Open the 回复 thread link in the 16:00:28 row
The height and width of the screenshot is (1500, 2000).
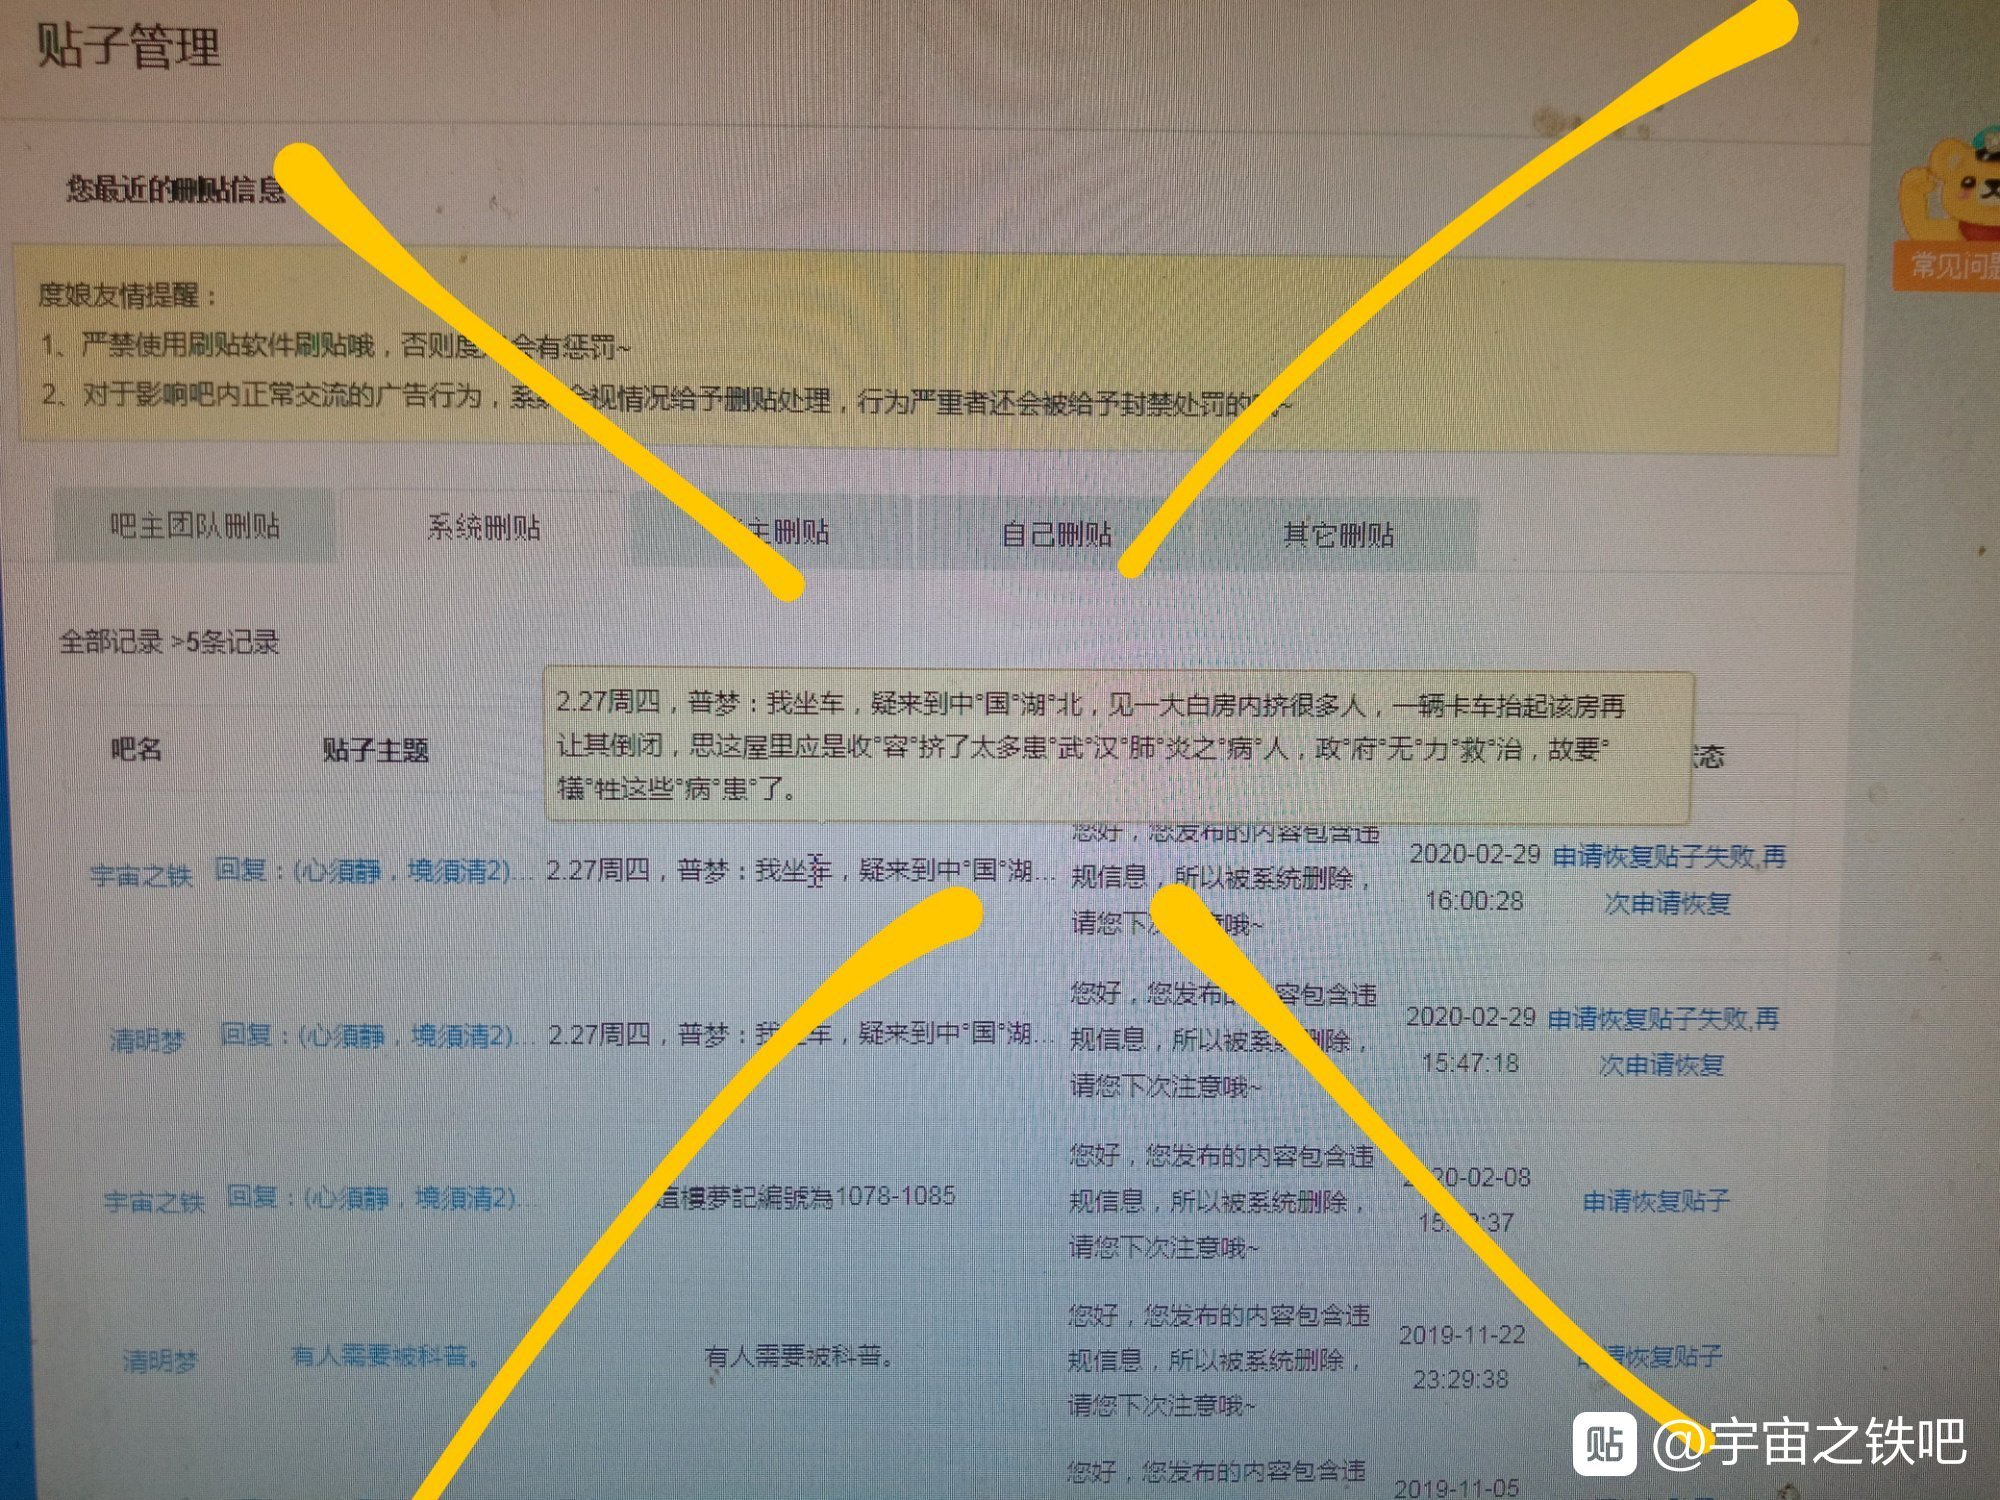(373, 871)
